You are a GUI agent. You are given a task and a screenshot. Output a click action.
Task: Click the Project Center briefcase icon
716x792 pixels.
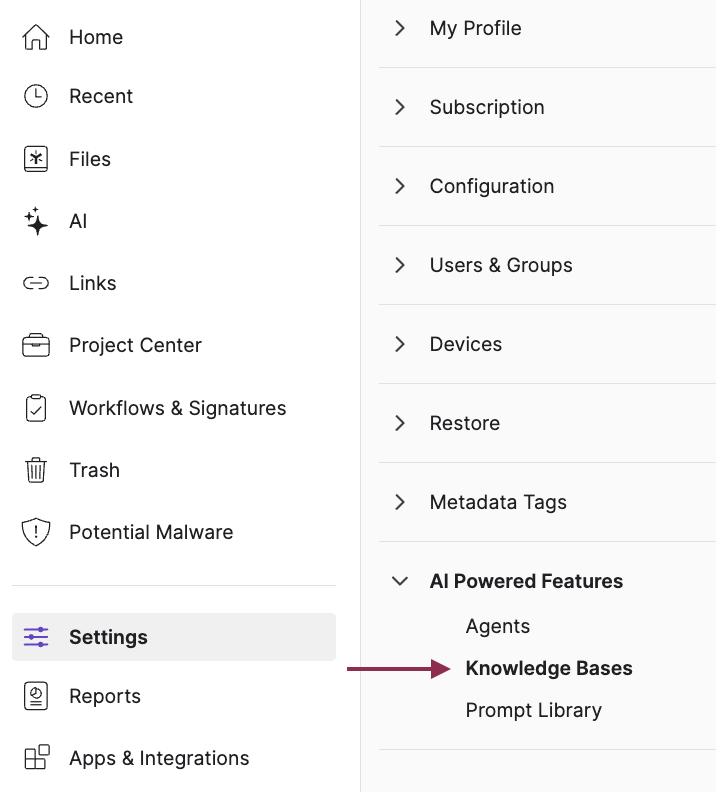tap(36, 345)
